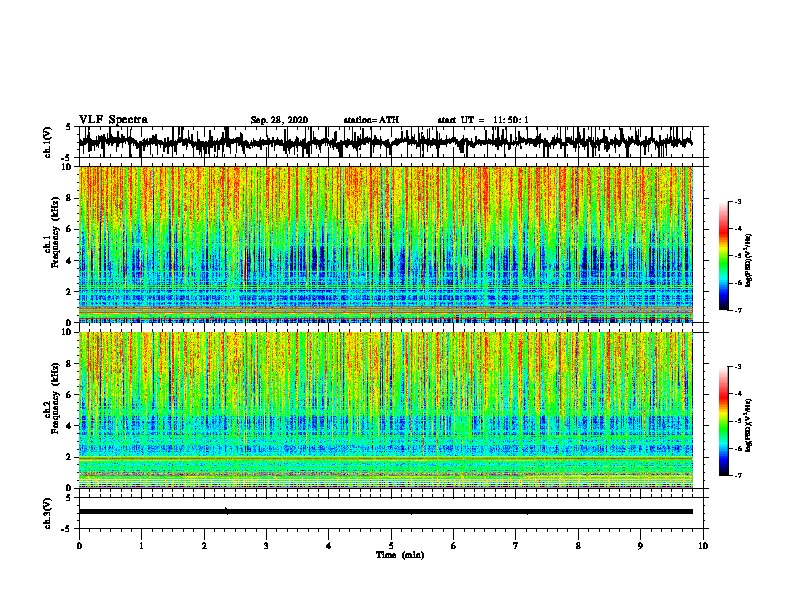The height and width of the screenshot is (612, 792).
Task: Click the ch.1 voltage waveform trace
Action: click(x=385, y=142)
